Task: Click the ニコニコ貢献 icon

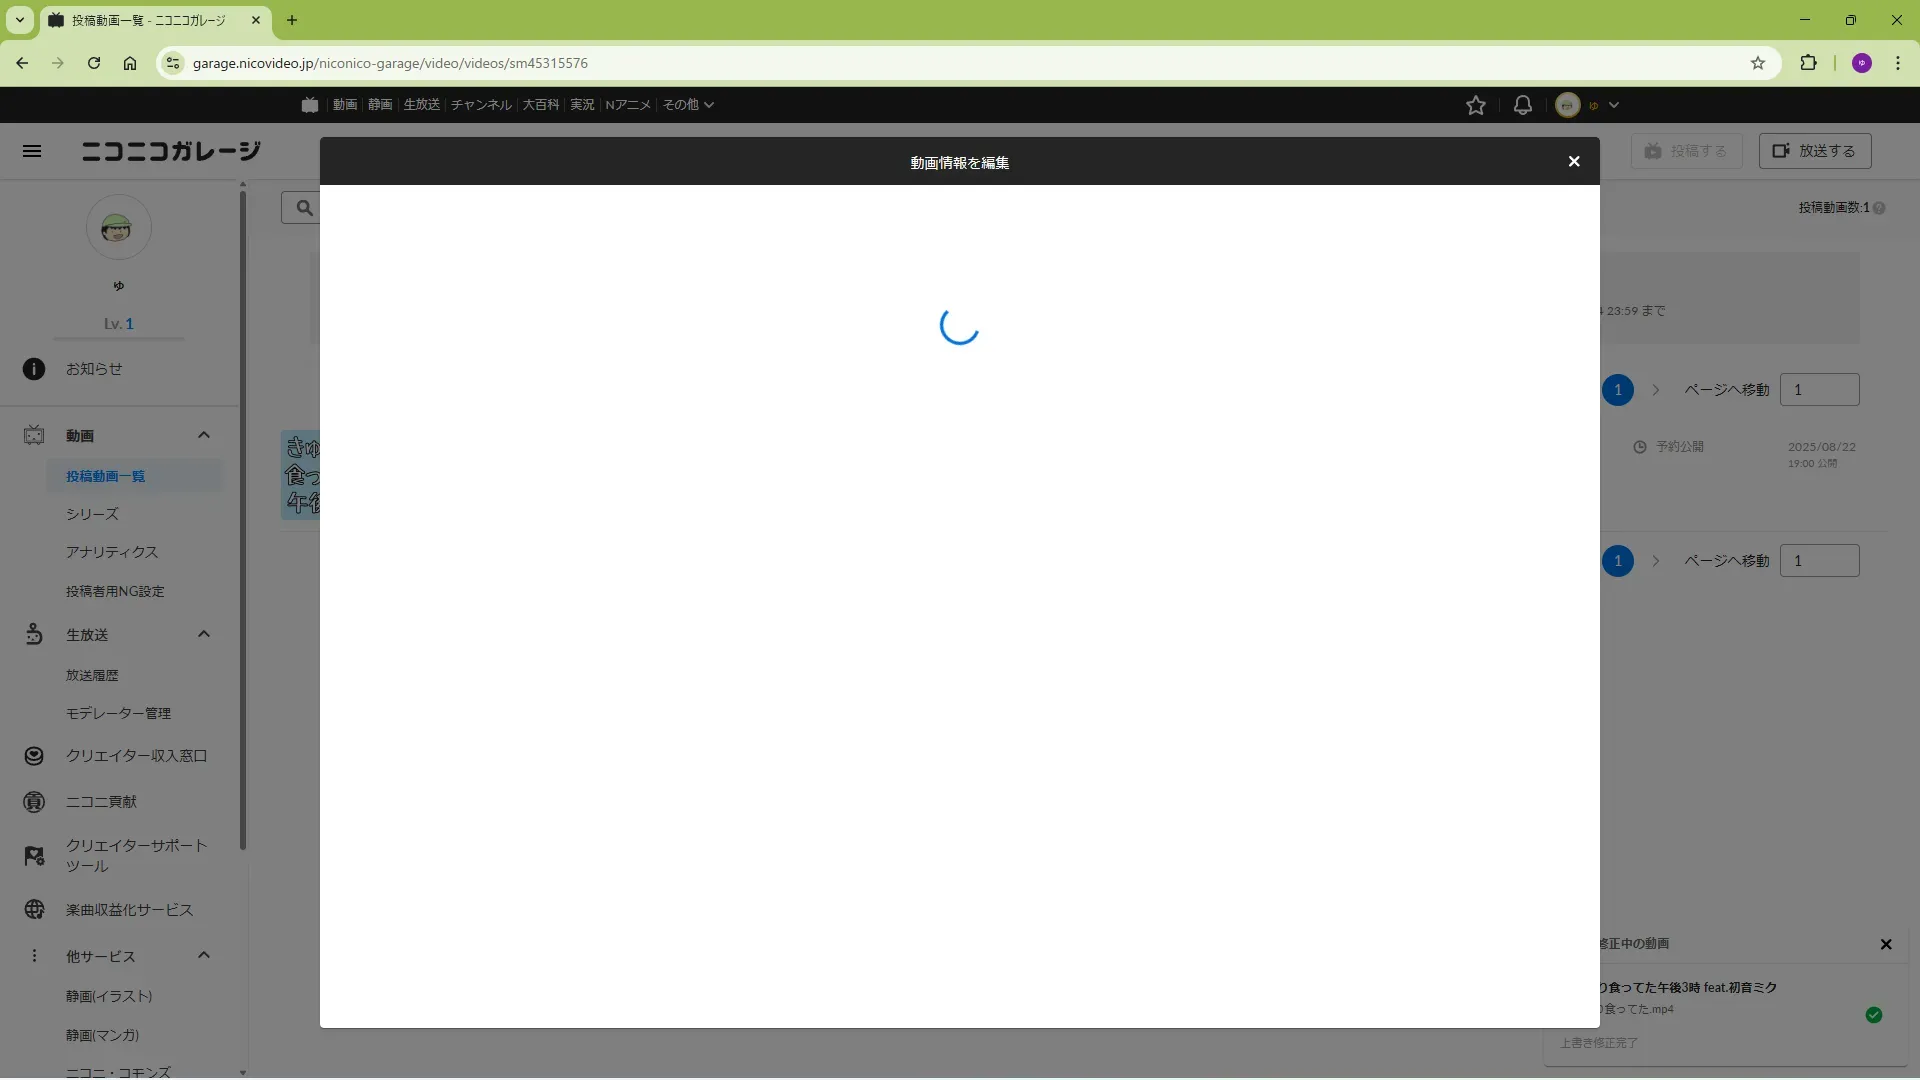Action: 34,802
